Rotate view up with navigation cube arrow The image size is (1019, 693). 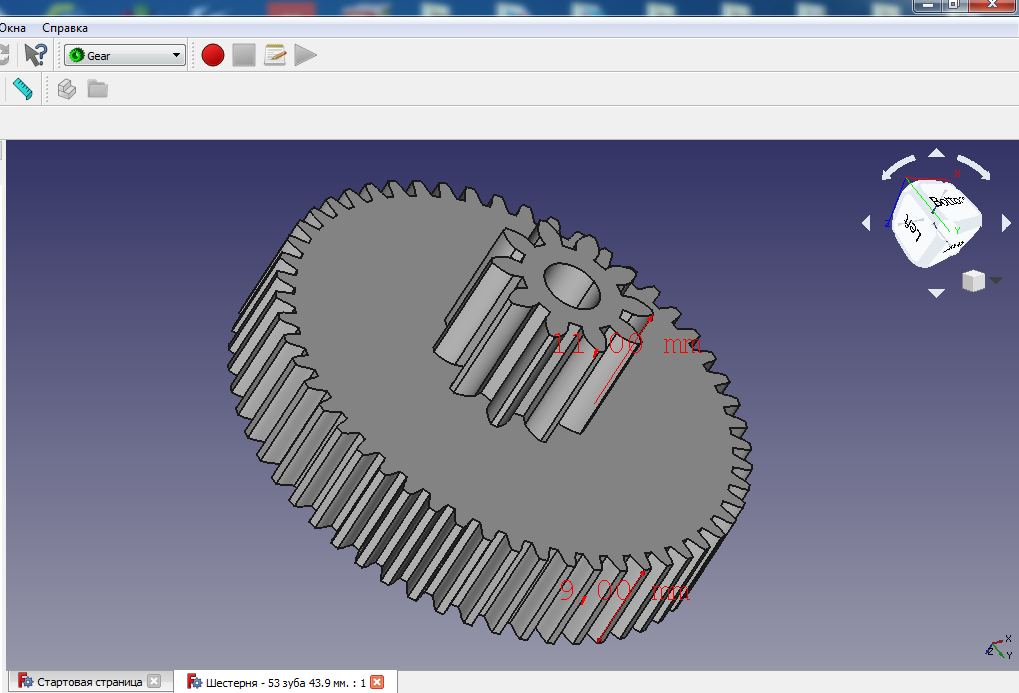(x=936, y=153)
